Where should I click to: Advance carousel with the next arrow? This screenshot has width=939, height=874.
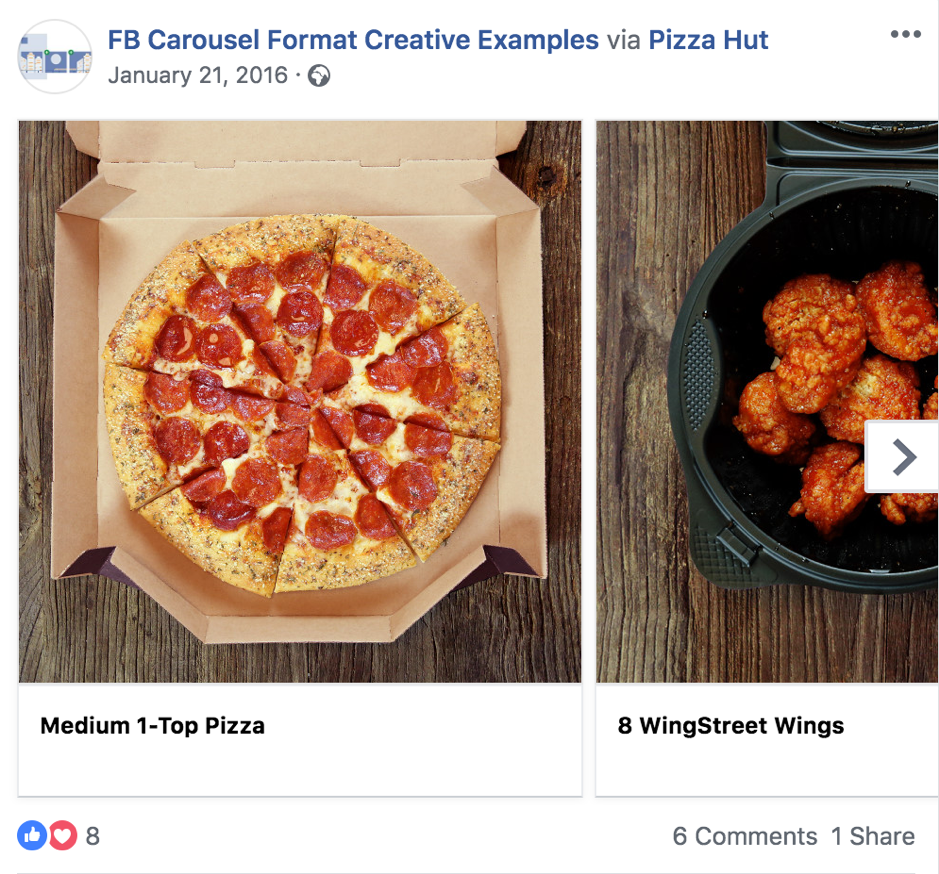click(x=903, y=457)
